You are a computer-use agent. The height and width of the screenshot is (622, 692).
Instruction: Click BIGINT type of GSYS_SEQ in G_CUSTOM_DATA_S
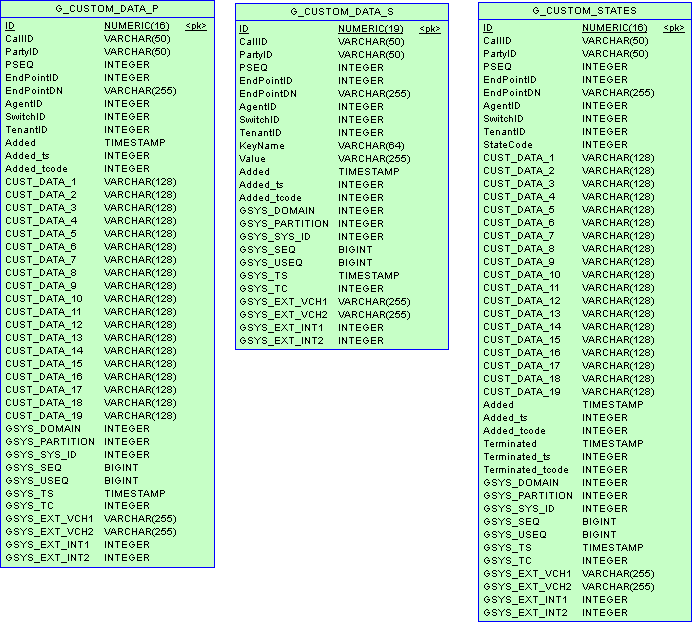(x=355, y=250)
